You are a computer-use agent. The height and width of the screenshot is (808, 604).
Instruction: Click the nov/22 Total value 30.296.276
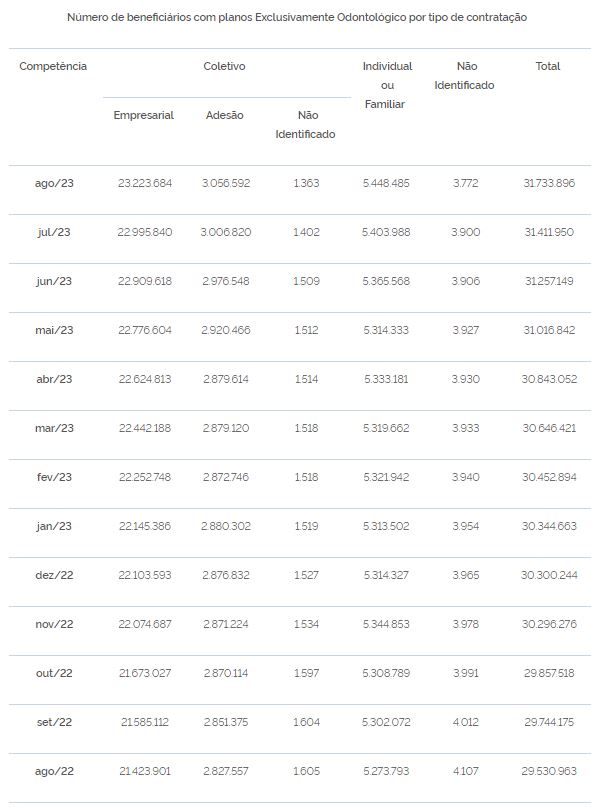coord(549,624)
